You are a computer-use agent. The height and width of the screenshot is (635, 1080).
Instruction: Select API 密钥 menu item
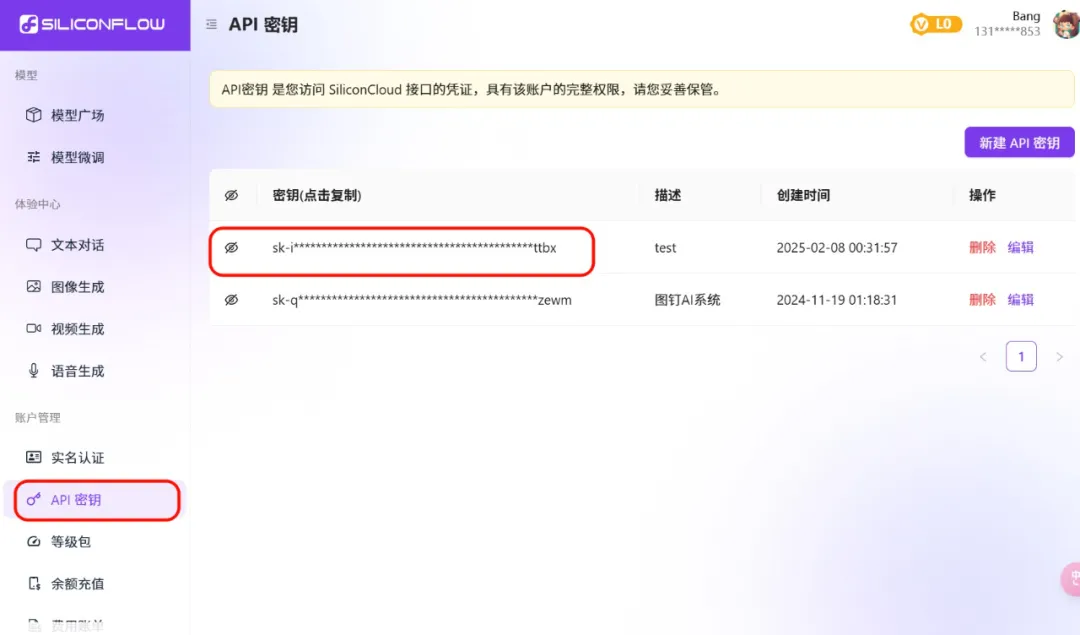click(x=76, y=500)
